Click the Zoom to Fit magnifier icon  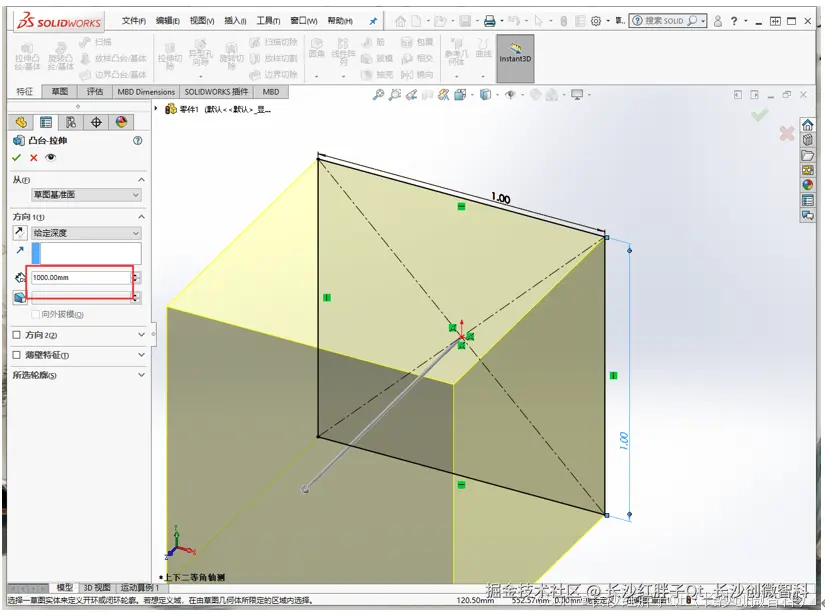[378, 95]
